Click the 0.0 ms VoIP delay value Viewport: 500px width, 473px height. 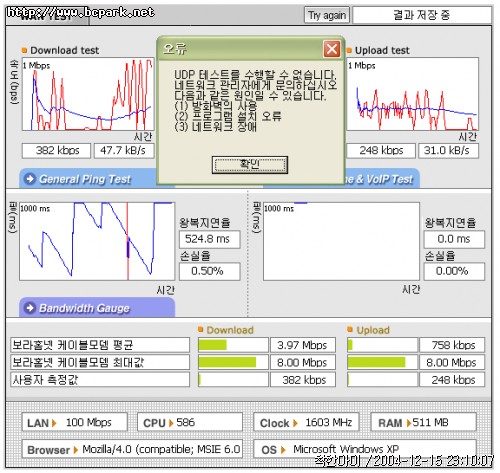pyautogui.click(x=454, y=239)
